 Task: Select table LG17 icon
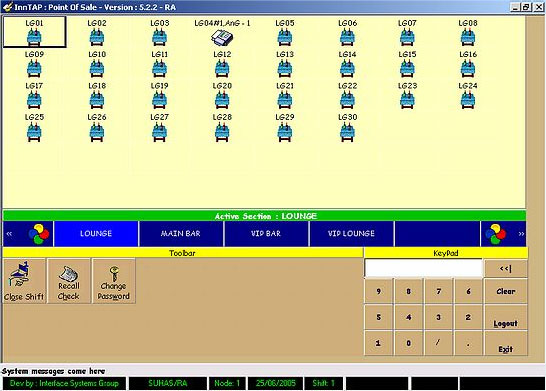click(x=34, y=100)
